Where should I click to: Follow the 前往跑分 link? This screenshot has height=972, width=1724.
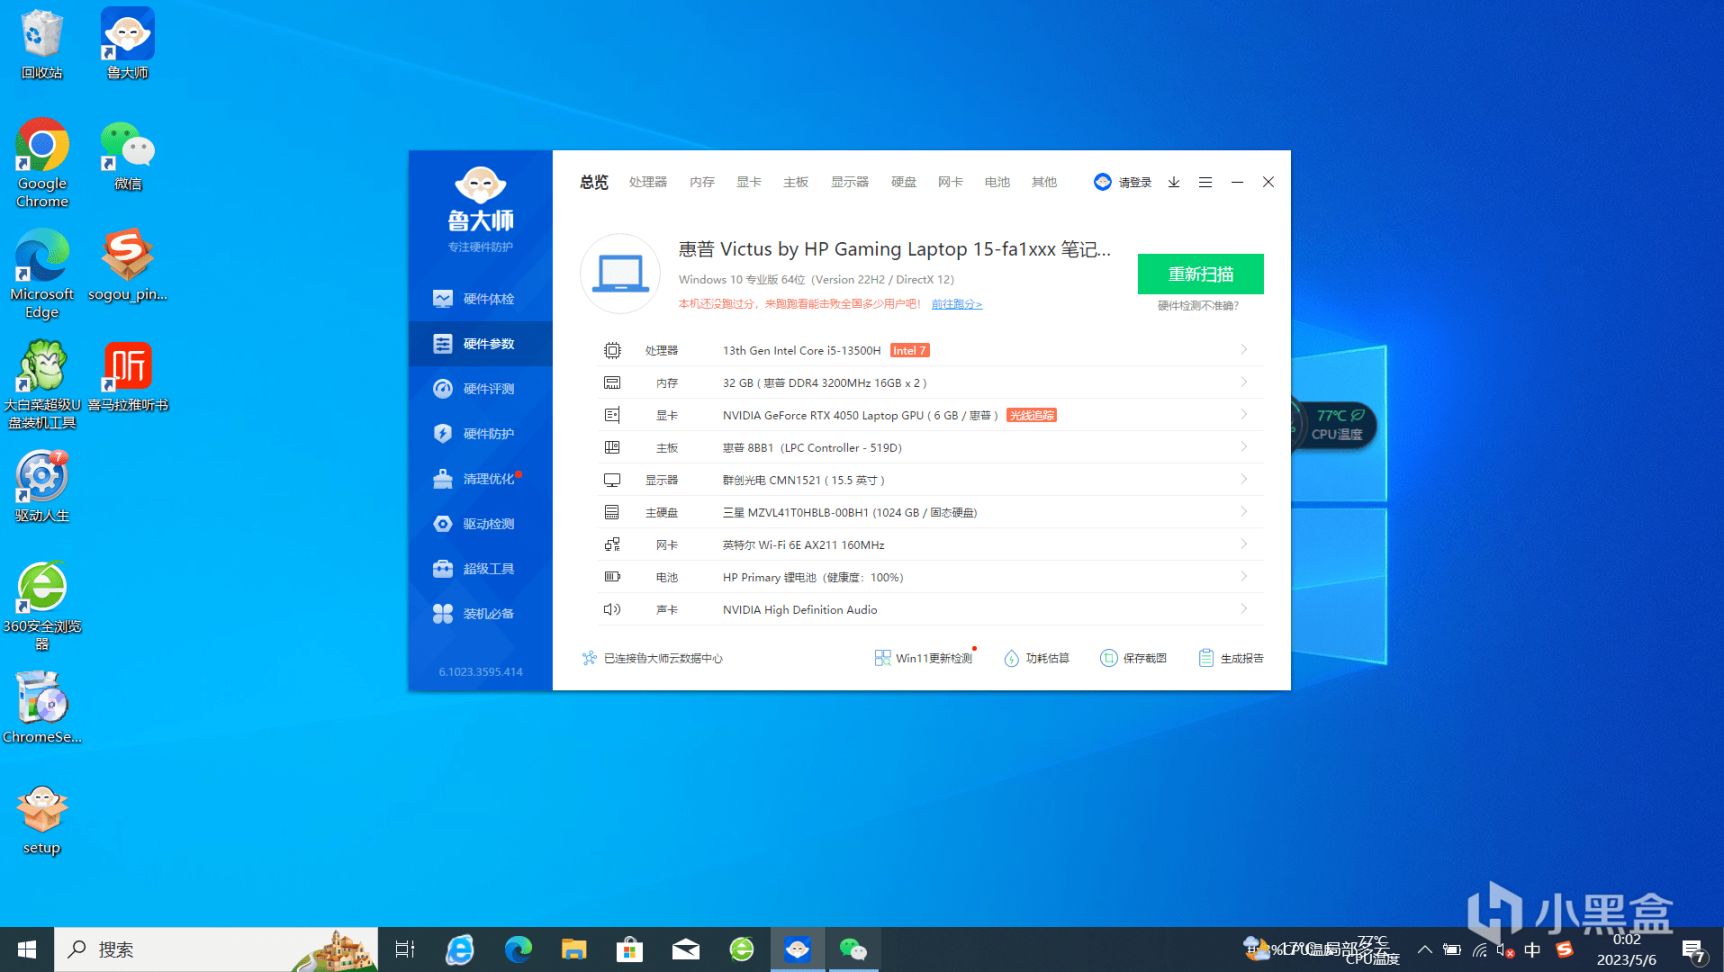pos(957,304)
